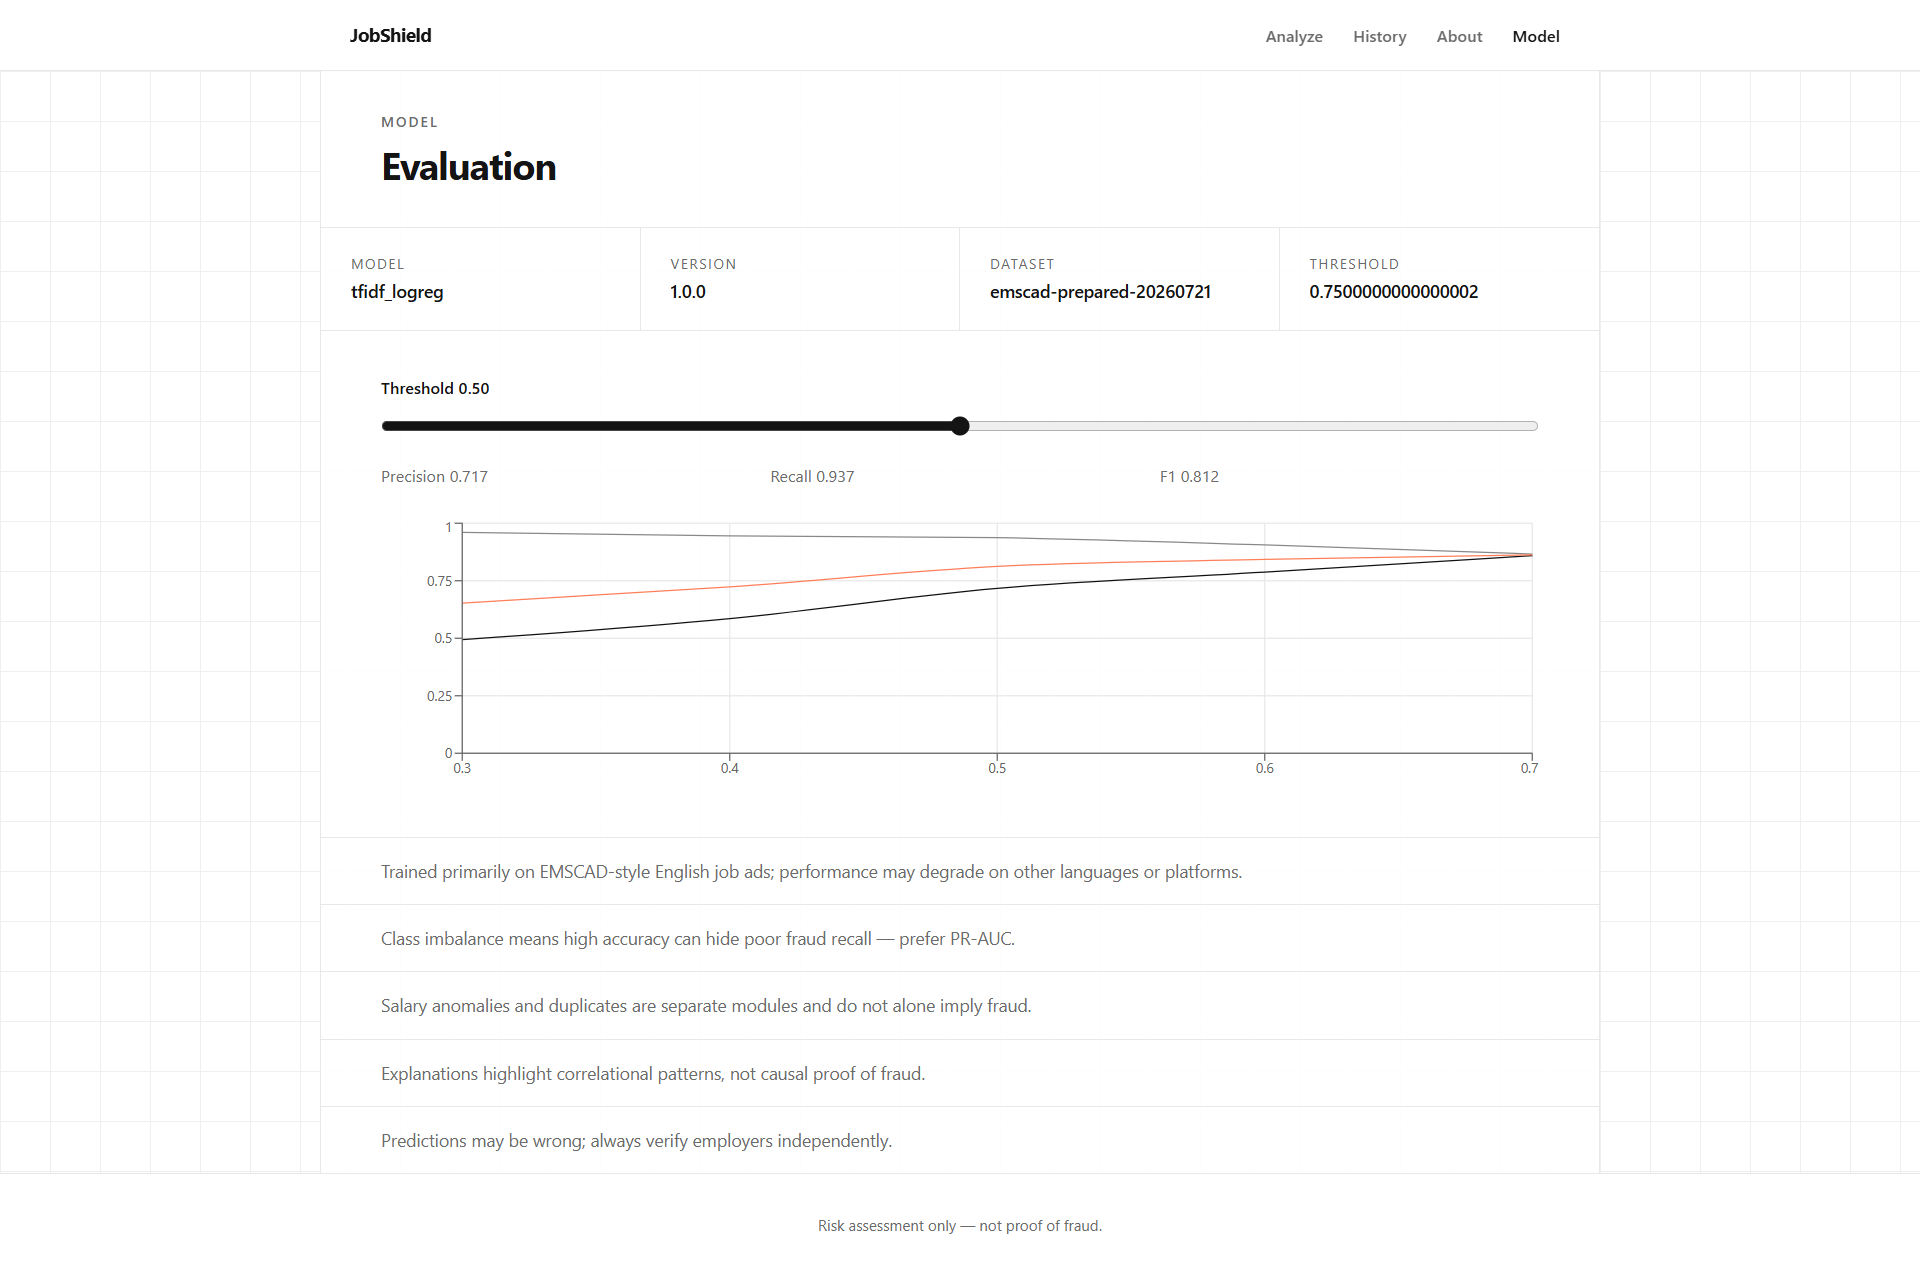This screenshot has height=1277, width=1920.
Task: Click the F1 0.812 metric
Action: pos(1189,476)
